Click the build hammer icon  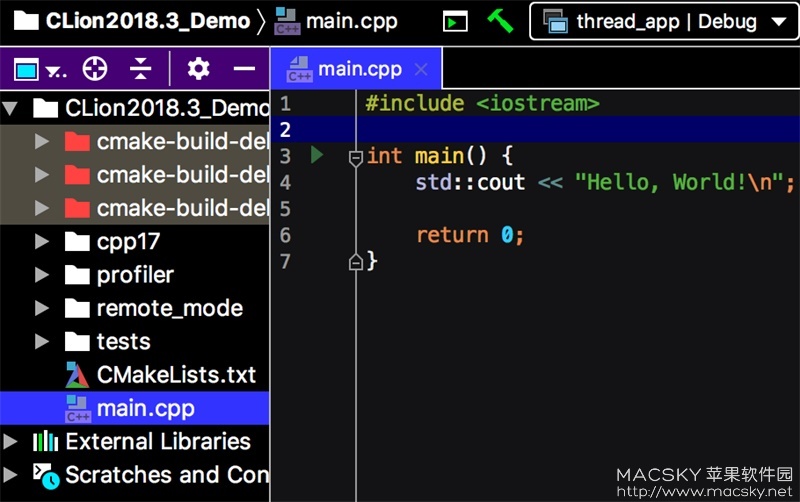point(500,21)
